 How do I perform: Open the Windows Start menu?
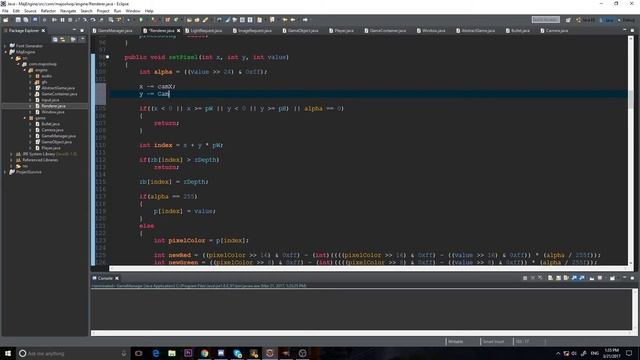8,353
